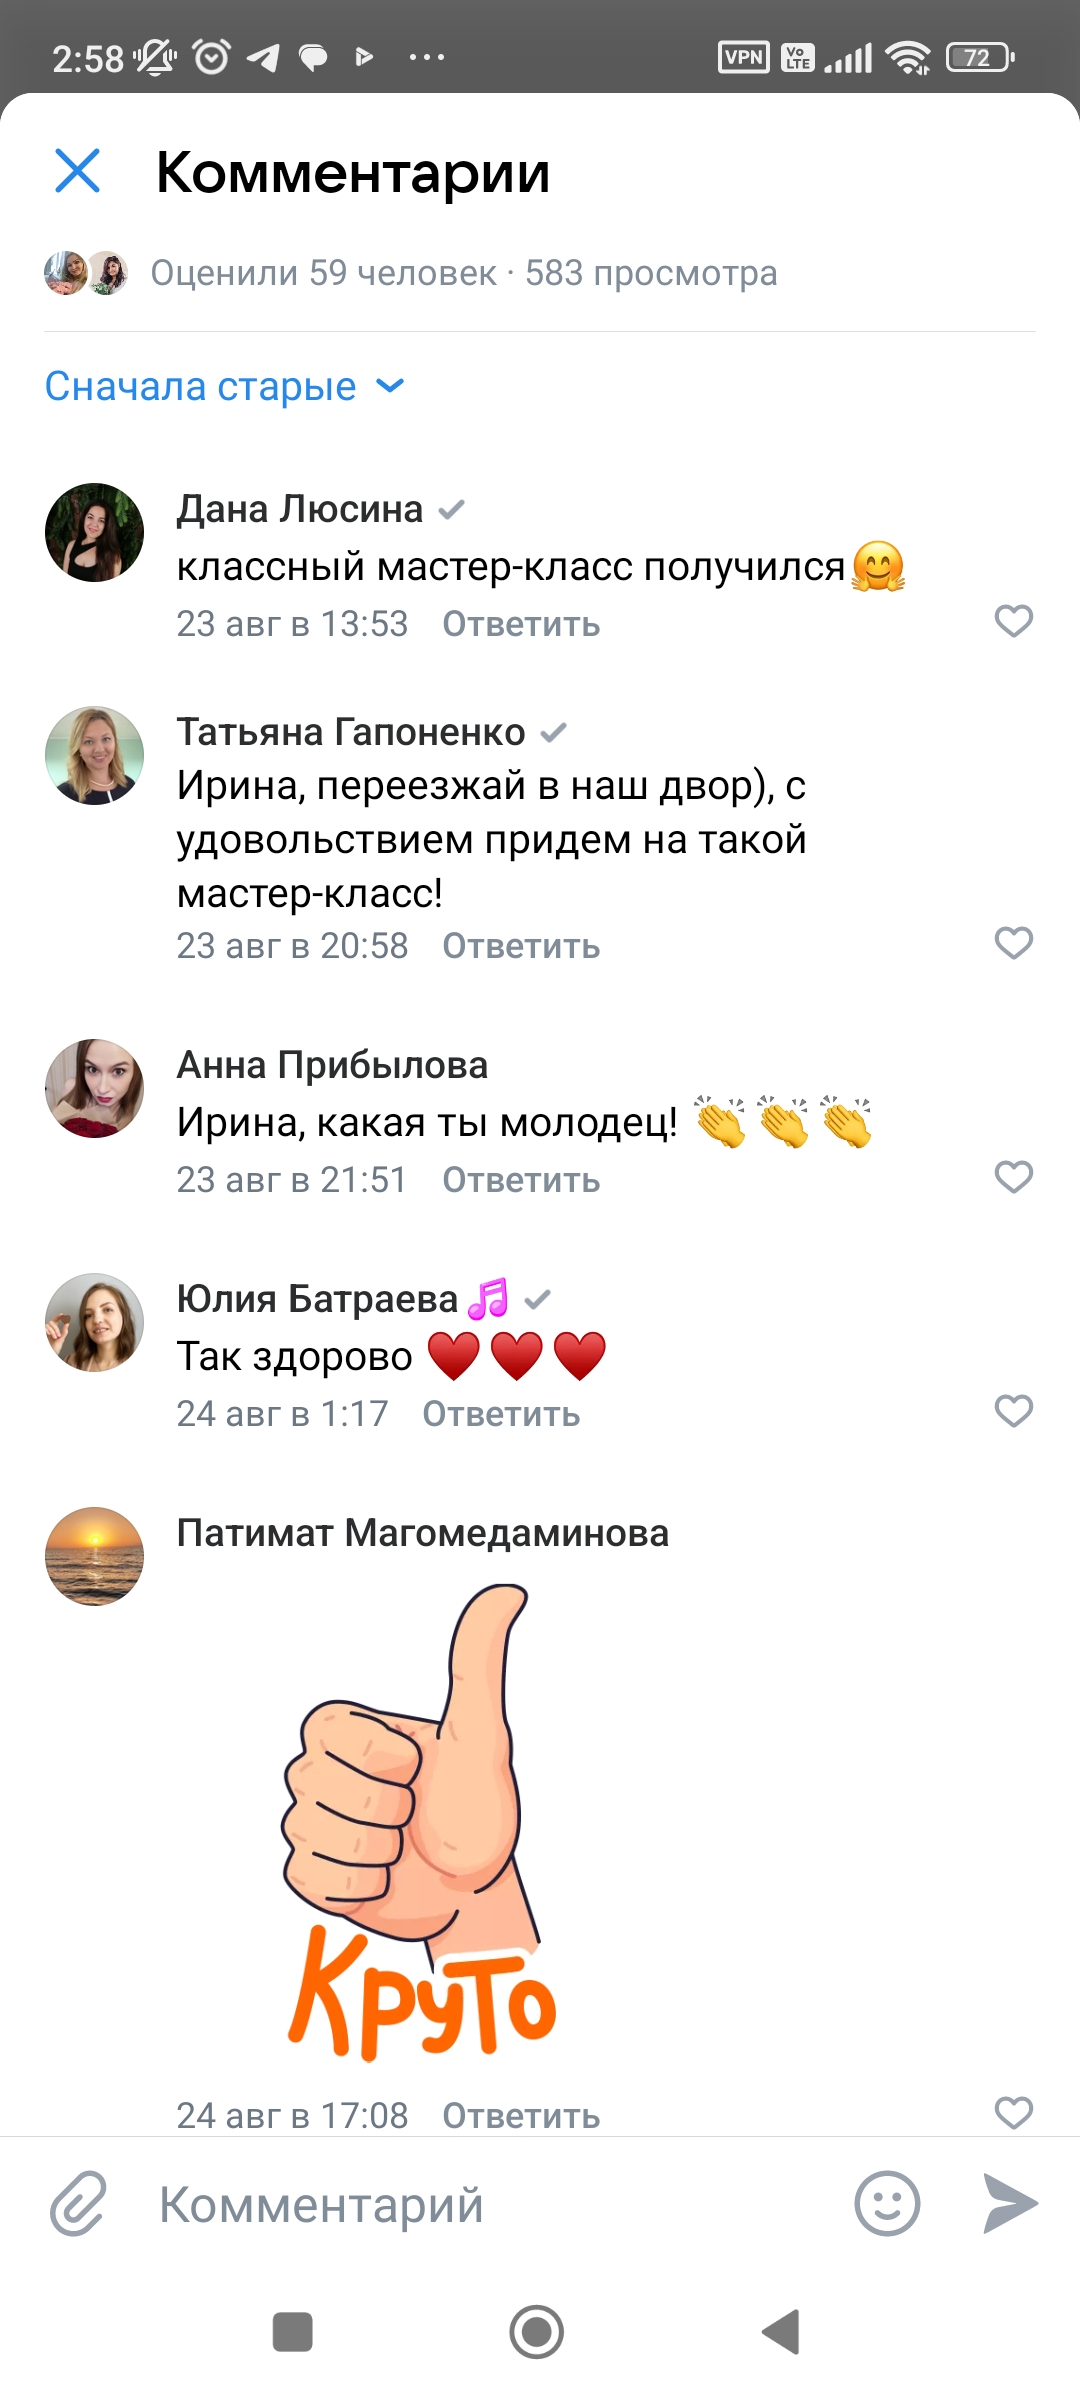Open Дана Люсина's profile avatar
Image resolution: width=1080 pixels, height=2400 pixels.
point(95,533)
